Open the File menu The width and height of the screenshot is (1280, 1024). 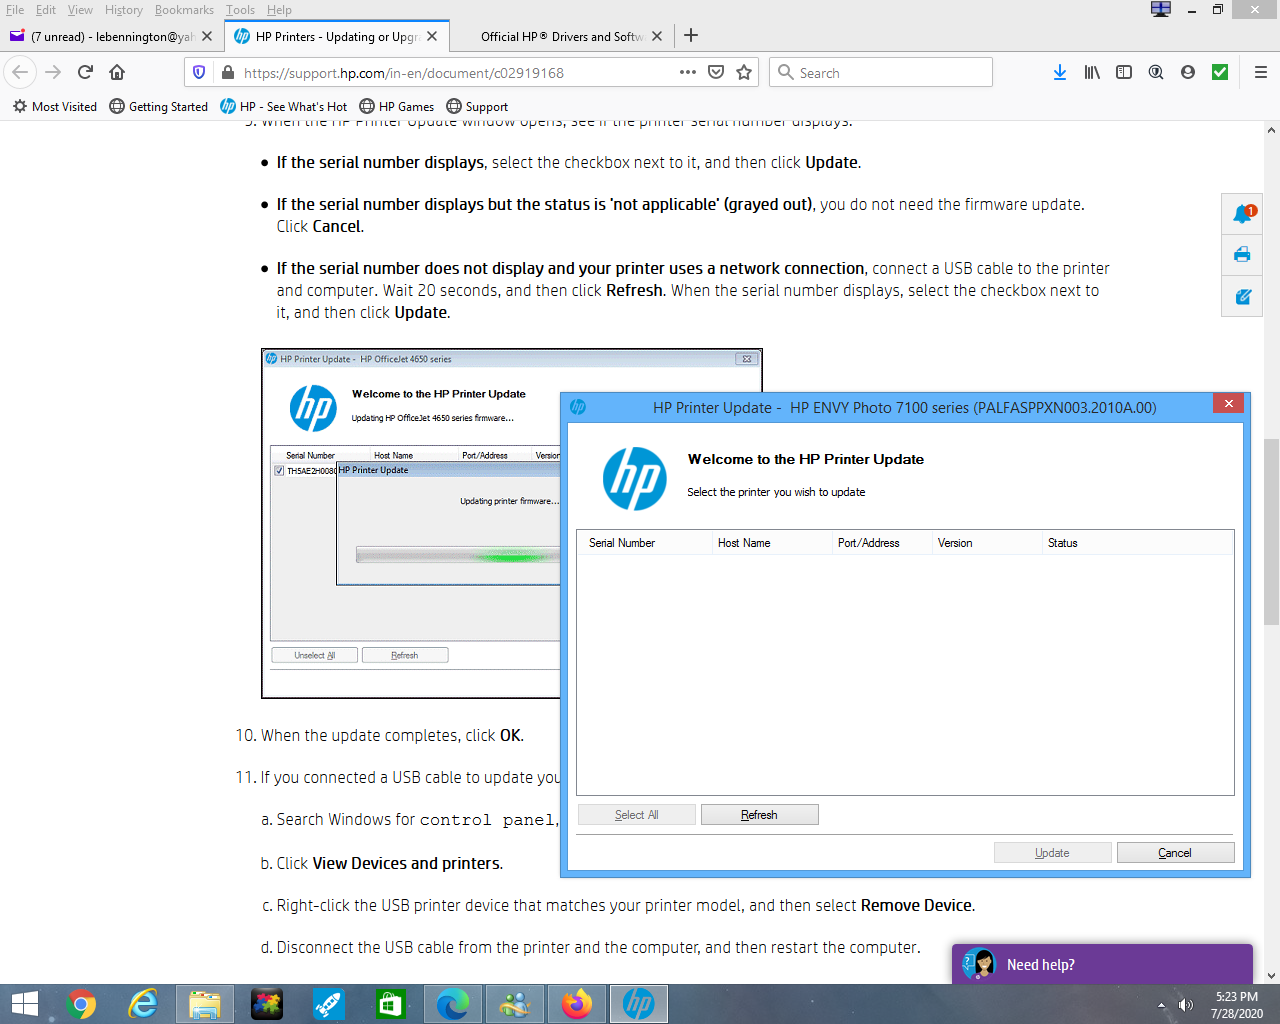[x=15, y=10]
